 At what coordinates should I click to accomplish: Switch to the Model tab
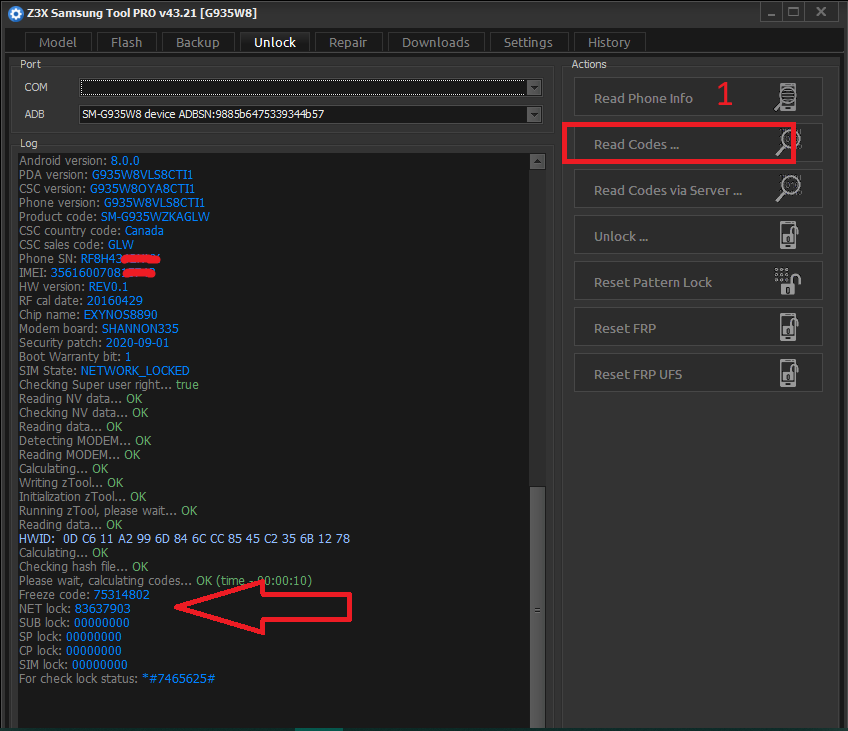click(58, 42)
